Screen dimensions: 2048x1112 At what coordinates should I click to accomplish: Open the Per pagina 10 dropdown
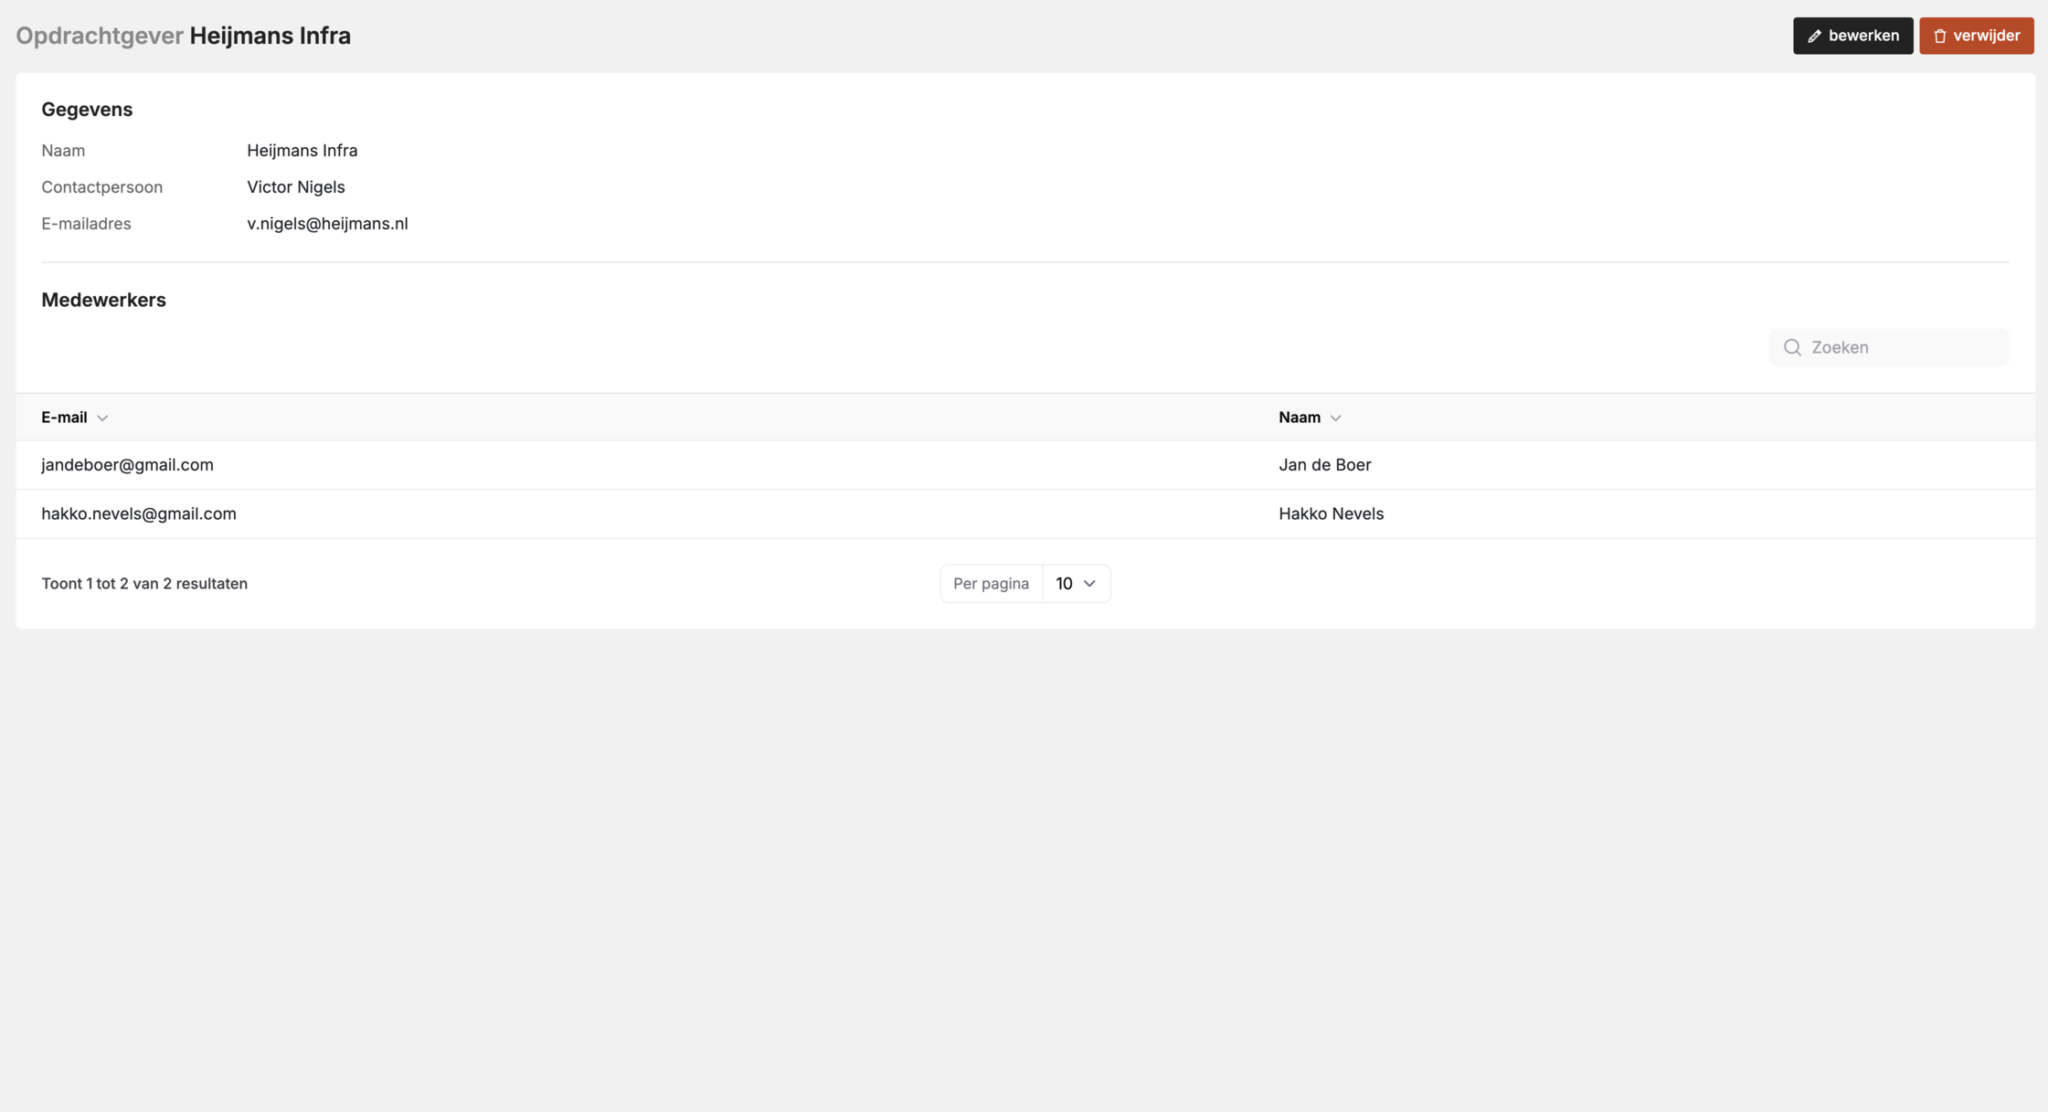click(x=1076, y=583)
